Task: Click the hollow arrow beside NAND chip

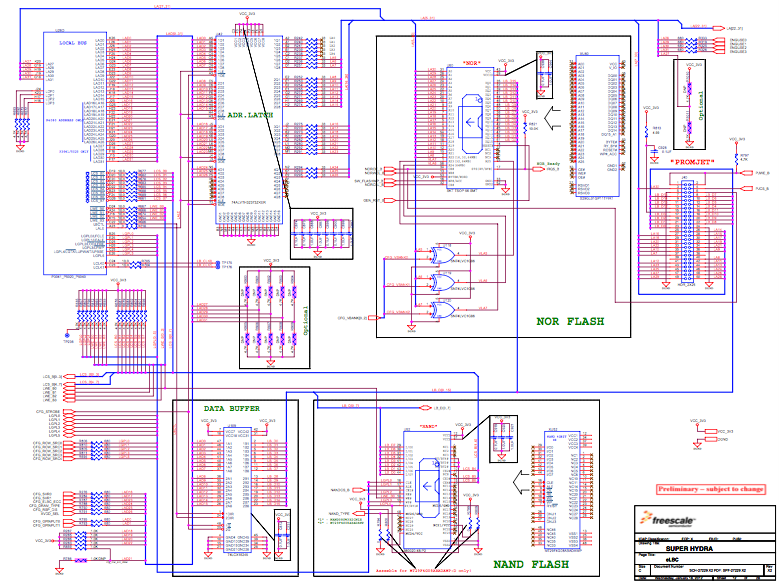Action: pyautogui.click(x=521, y=482)
